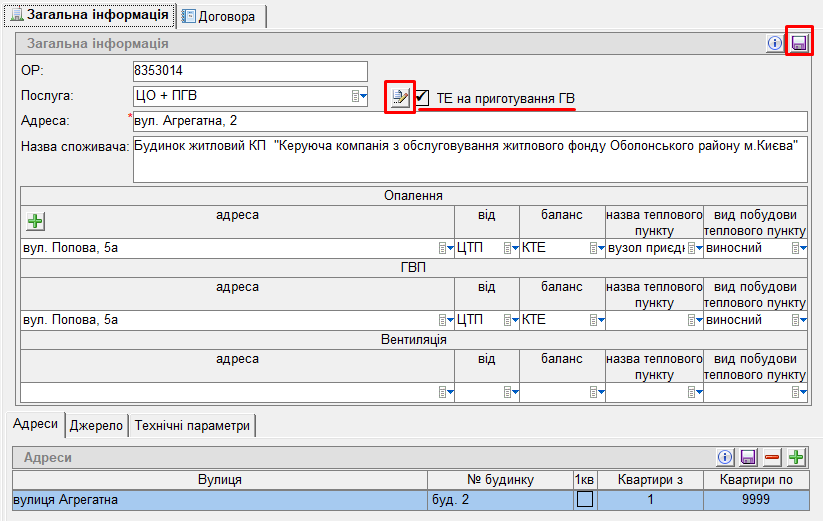Click the red minus icon in Адреси panel
Viewport: 823px width, 521px height.
pos(772,457)
